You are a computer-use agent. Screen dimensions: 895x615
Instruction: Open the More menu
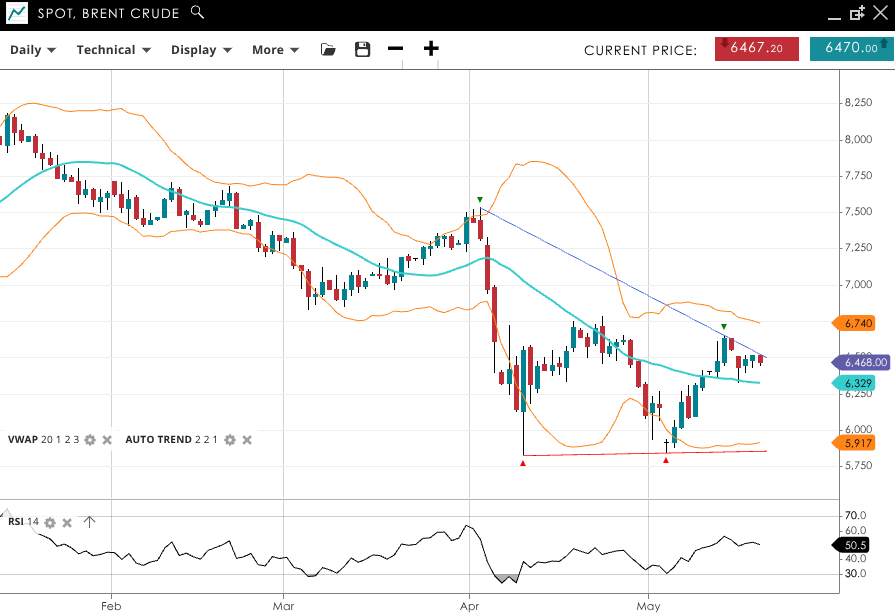[275, 49]
